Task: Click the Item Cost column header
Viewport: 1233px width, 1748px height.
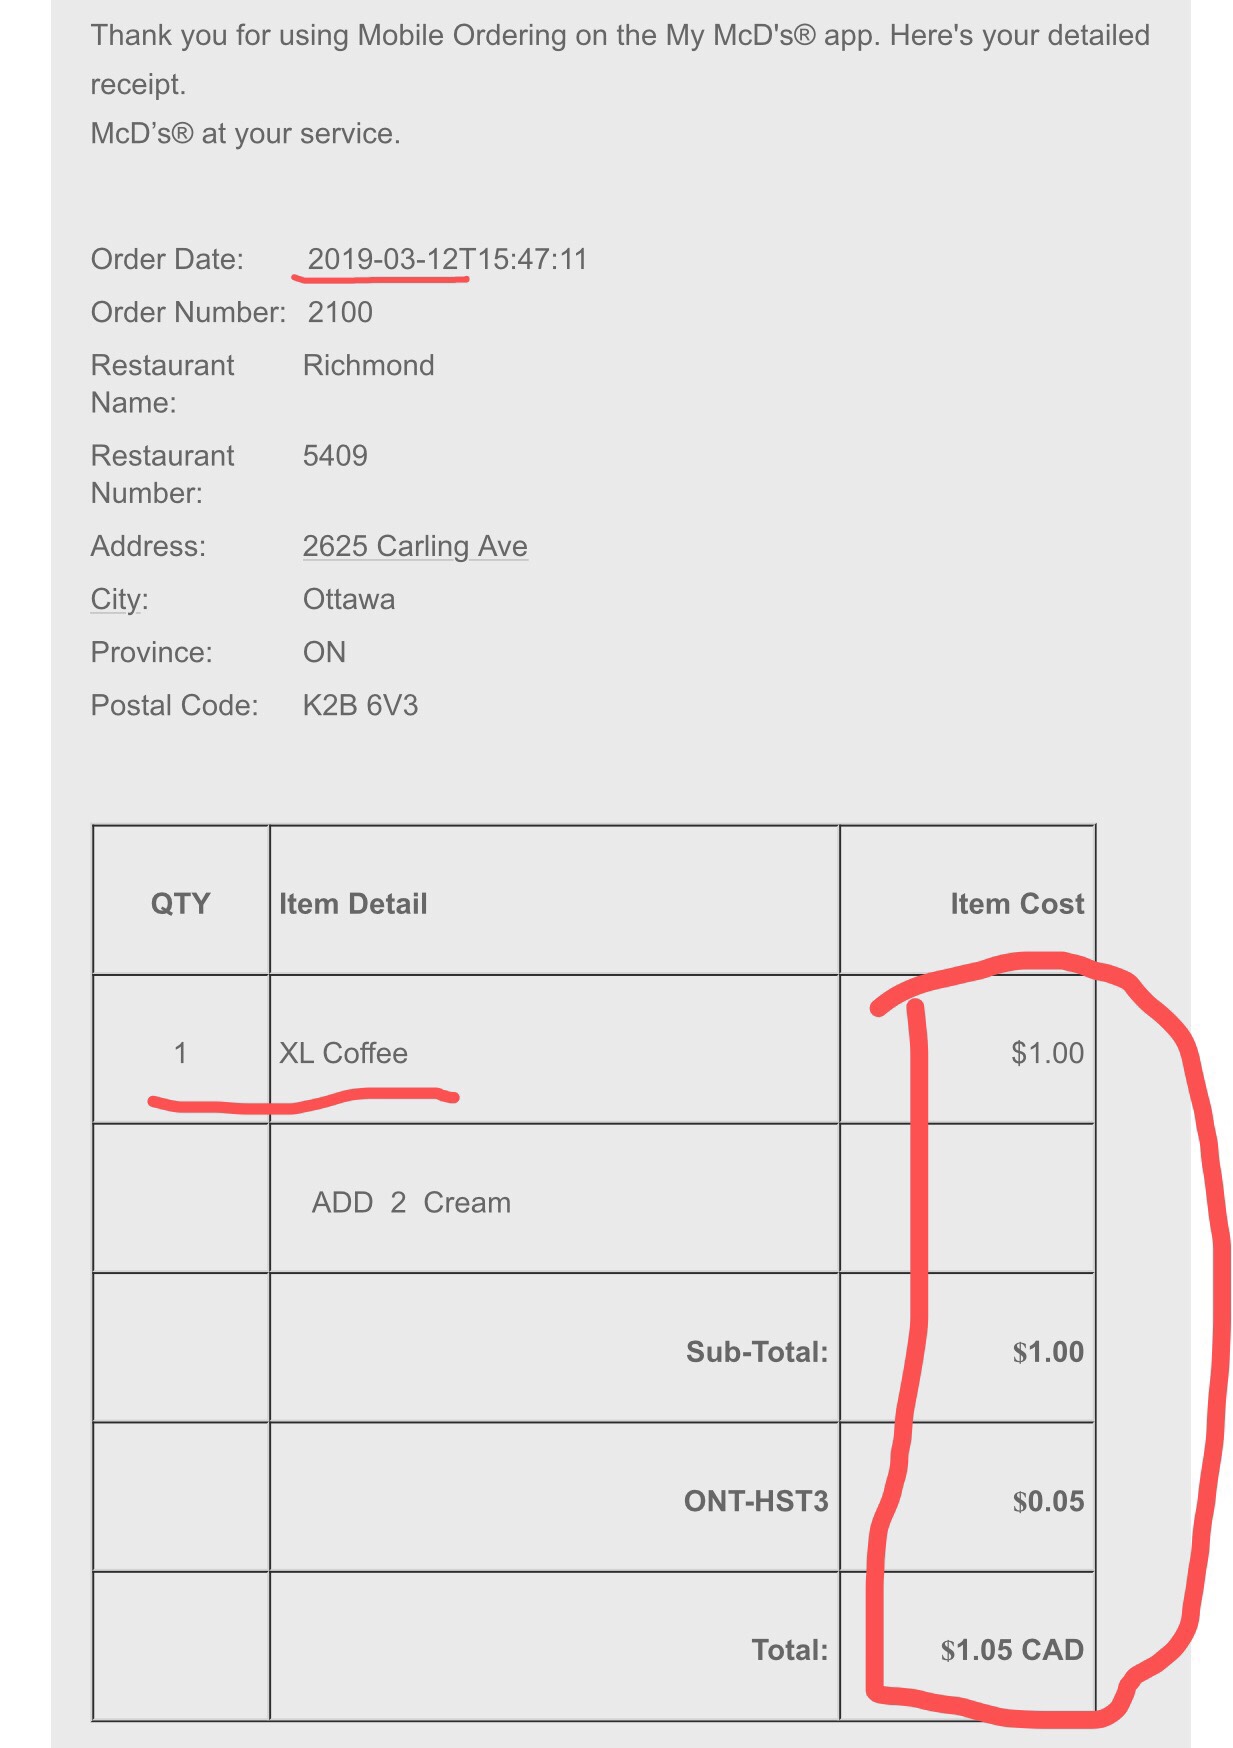Action: [1017, 904]
